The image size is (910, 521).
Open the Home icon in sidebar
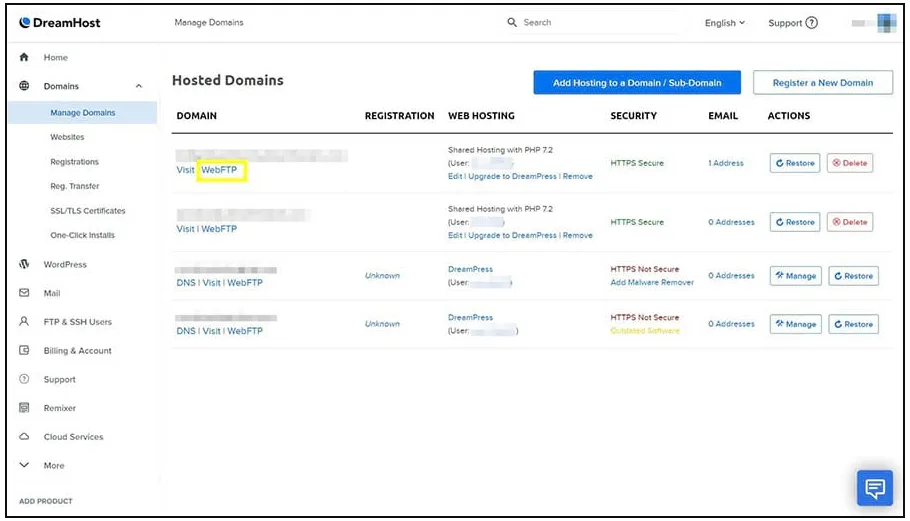point(24,57)
